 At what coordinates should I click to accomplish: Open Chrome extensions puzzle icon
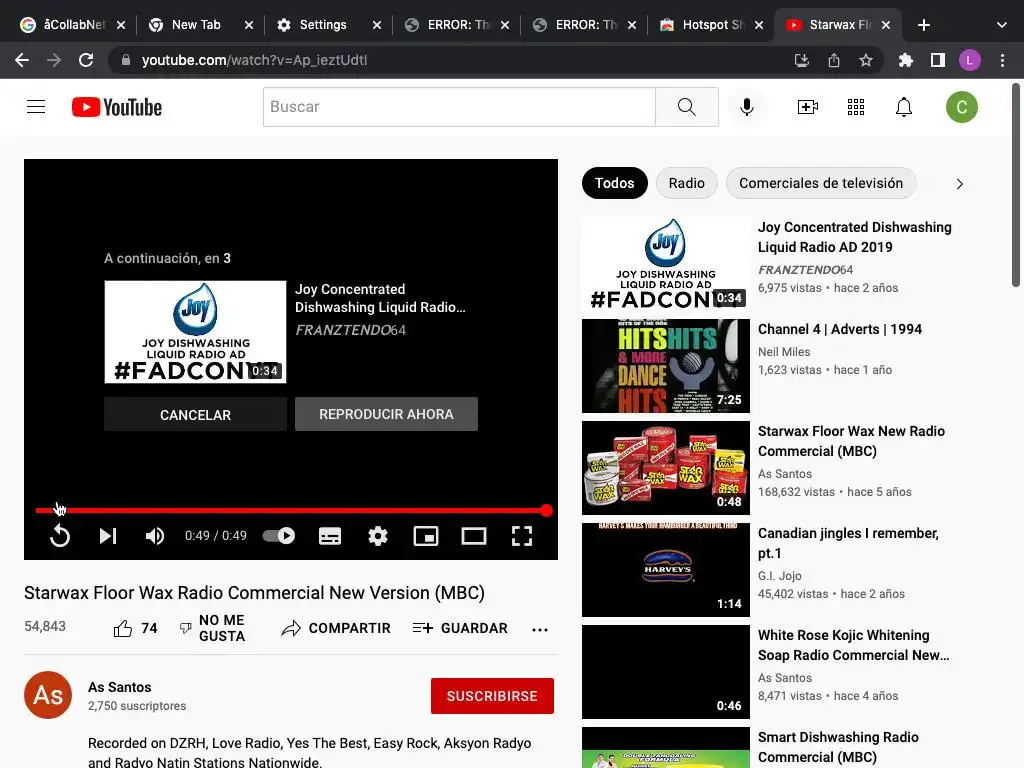click(x=905, y=60)
